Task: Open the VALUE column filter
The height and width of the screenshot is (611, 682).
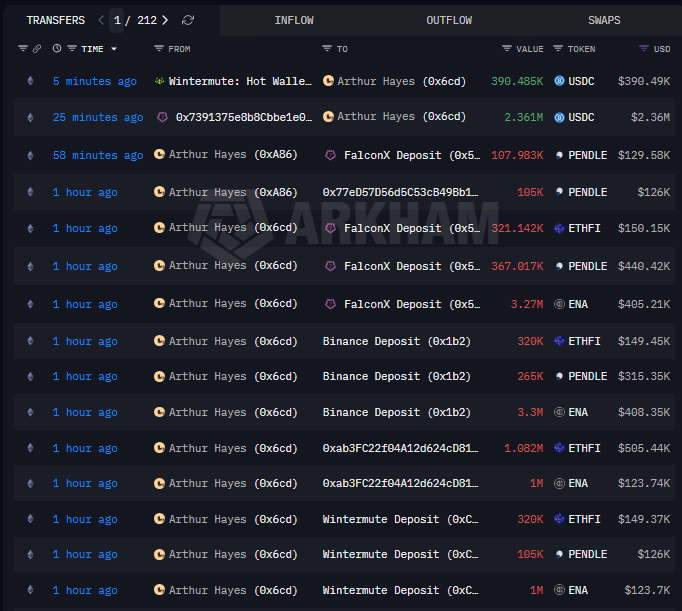Action: pos(507,49)
